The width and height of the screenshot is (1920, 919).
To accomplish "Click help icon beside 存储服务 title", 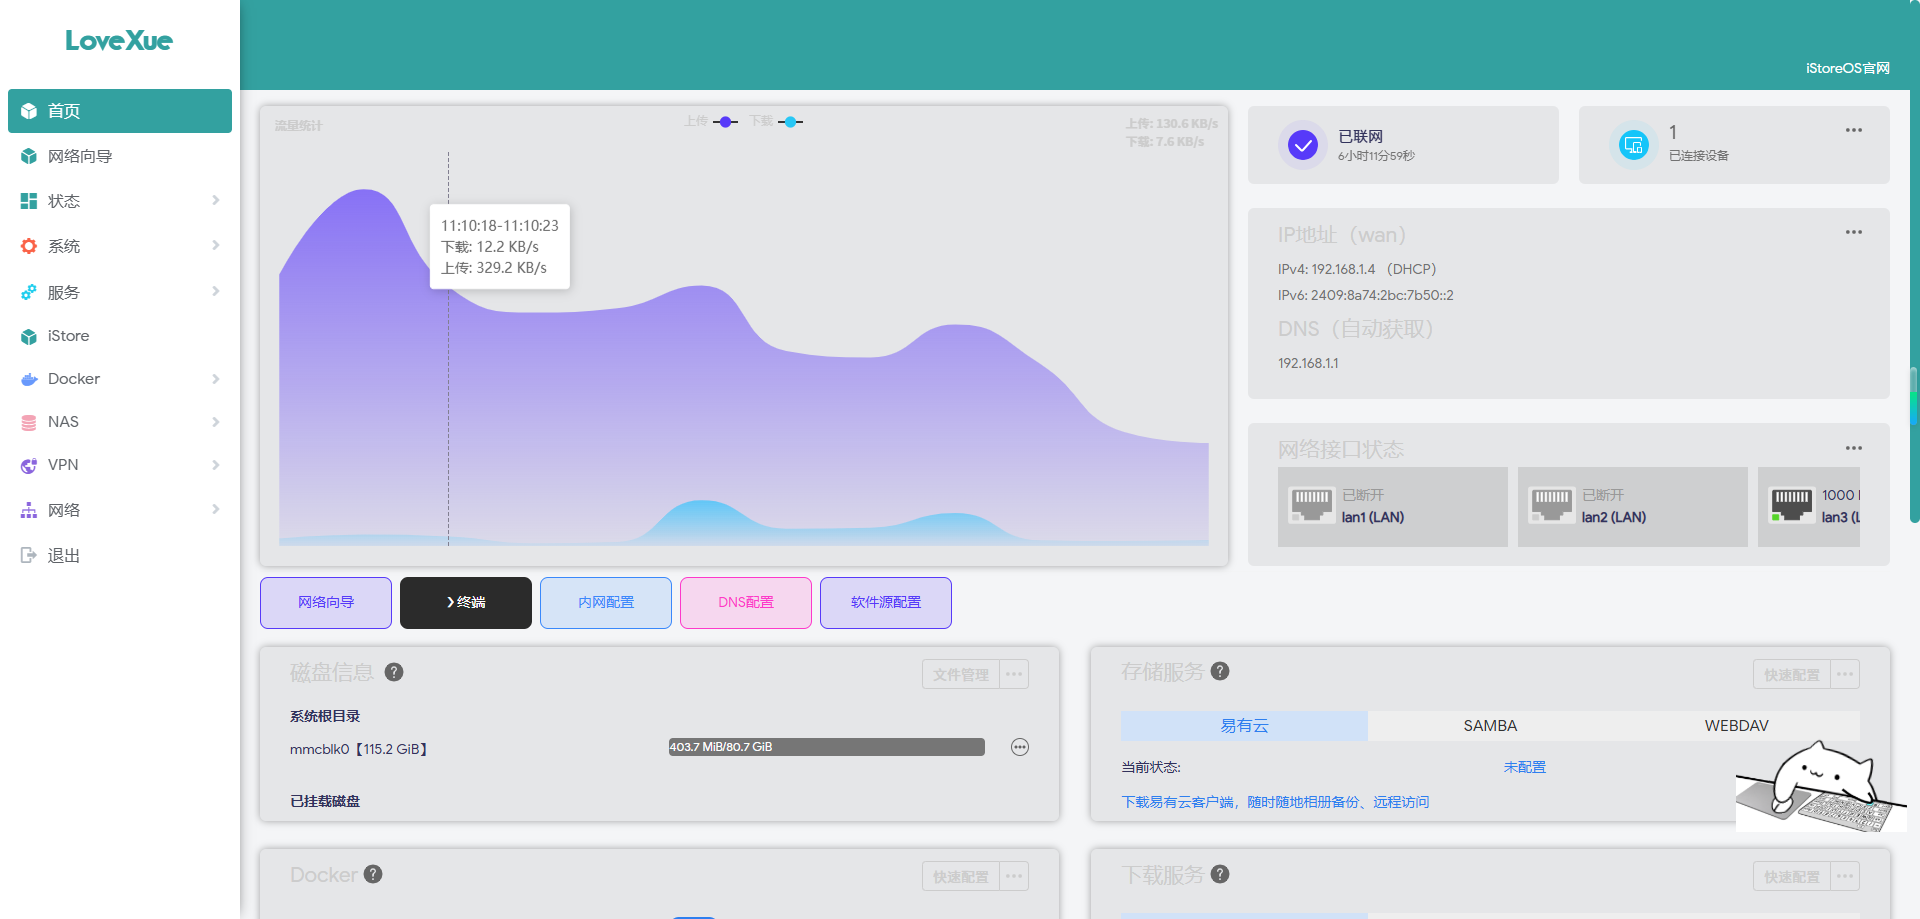I will [1220, 671].
